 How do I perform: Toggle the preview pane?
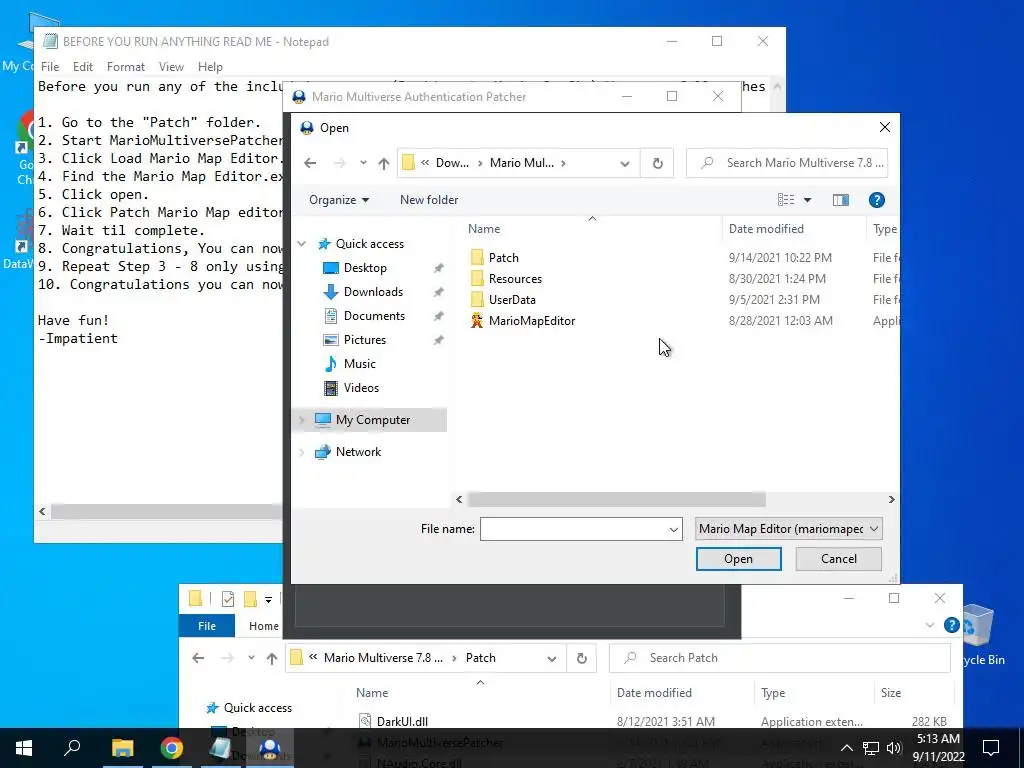(841, 200)
